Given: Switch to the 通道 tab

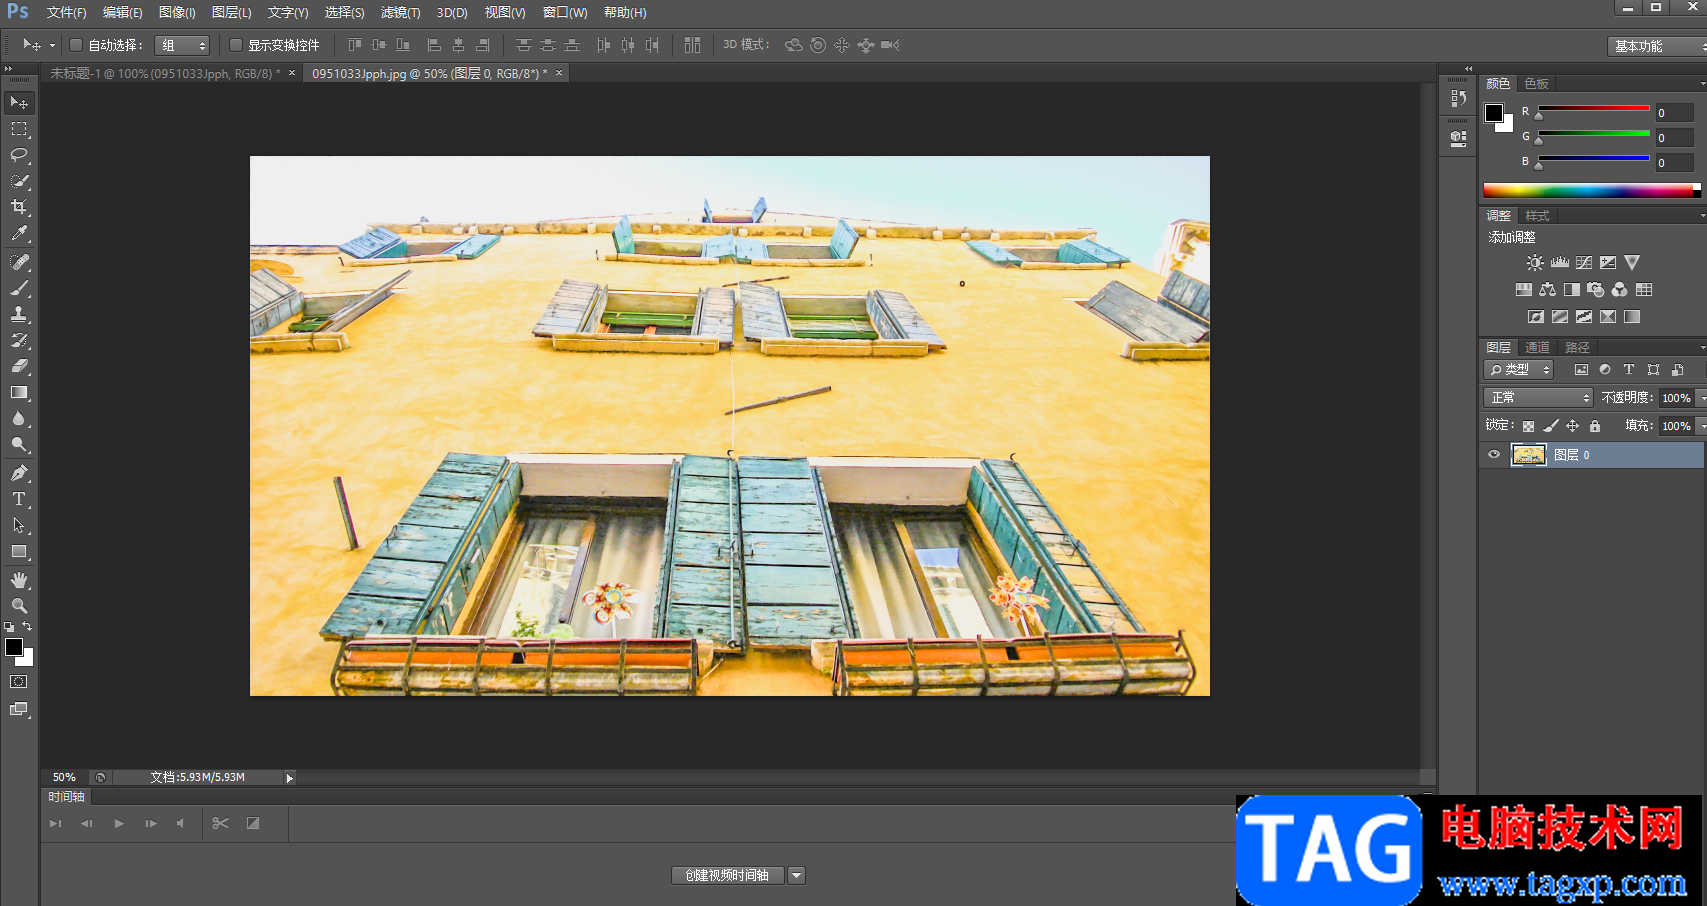Looking at the screenshot, I should pos(1537,347).
